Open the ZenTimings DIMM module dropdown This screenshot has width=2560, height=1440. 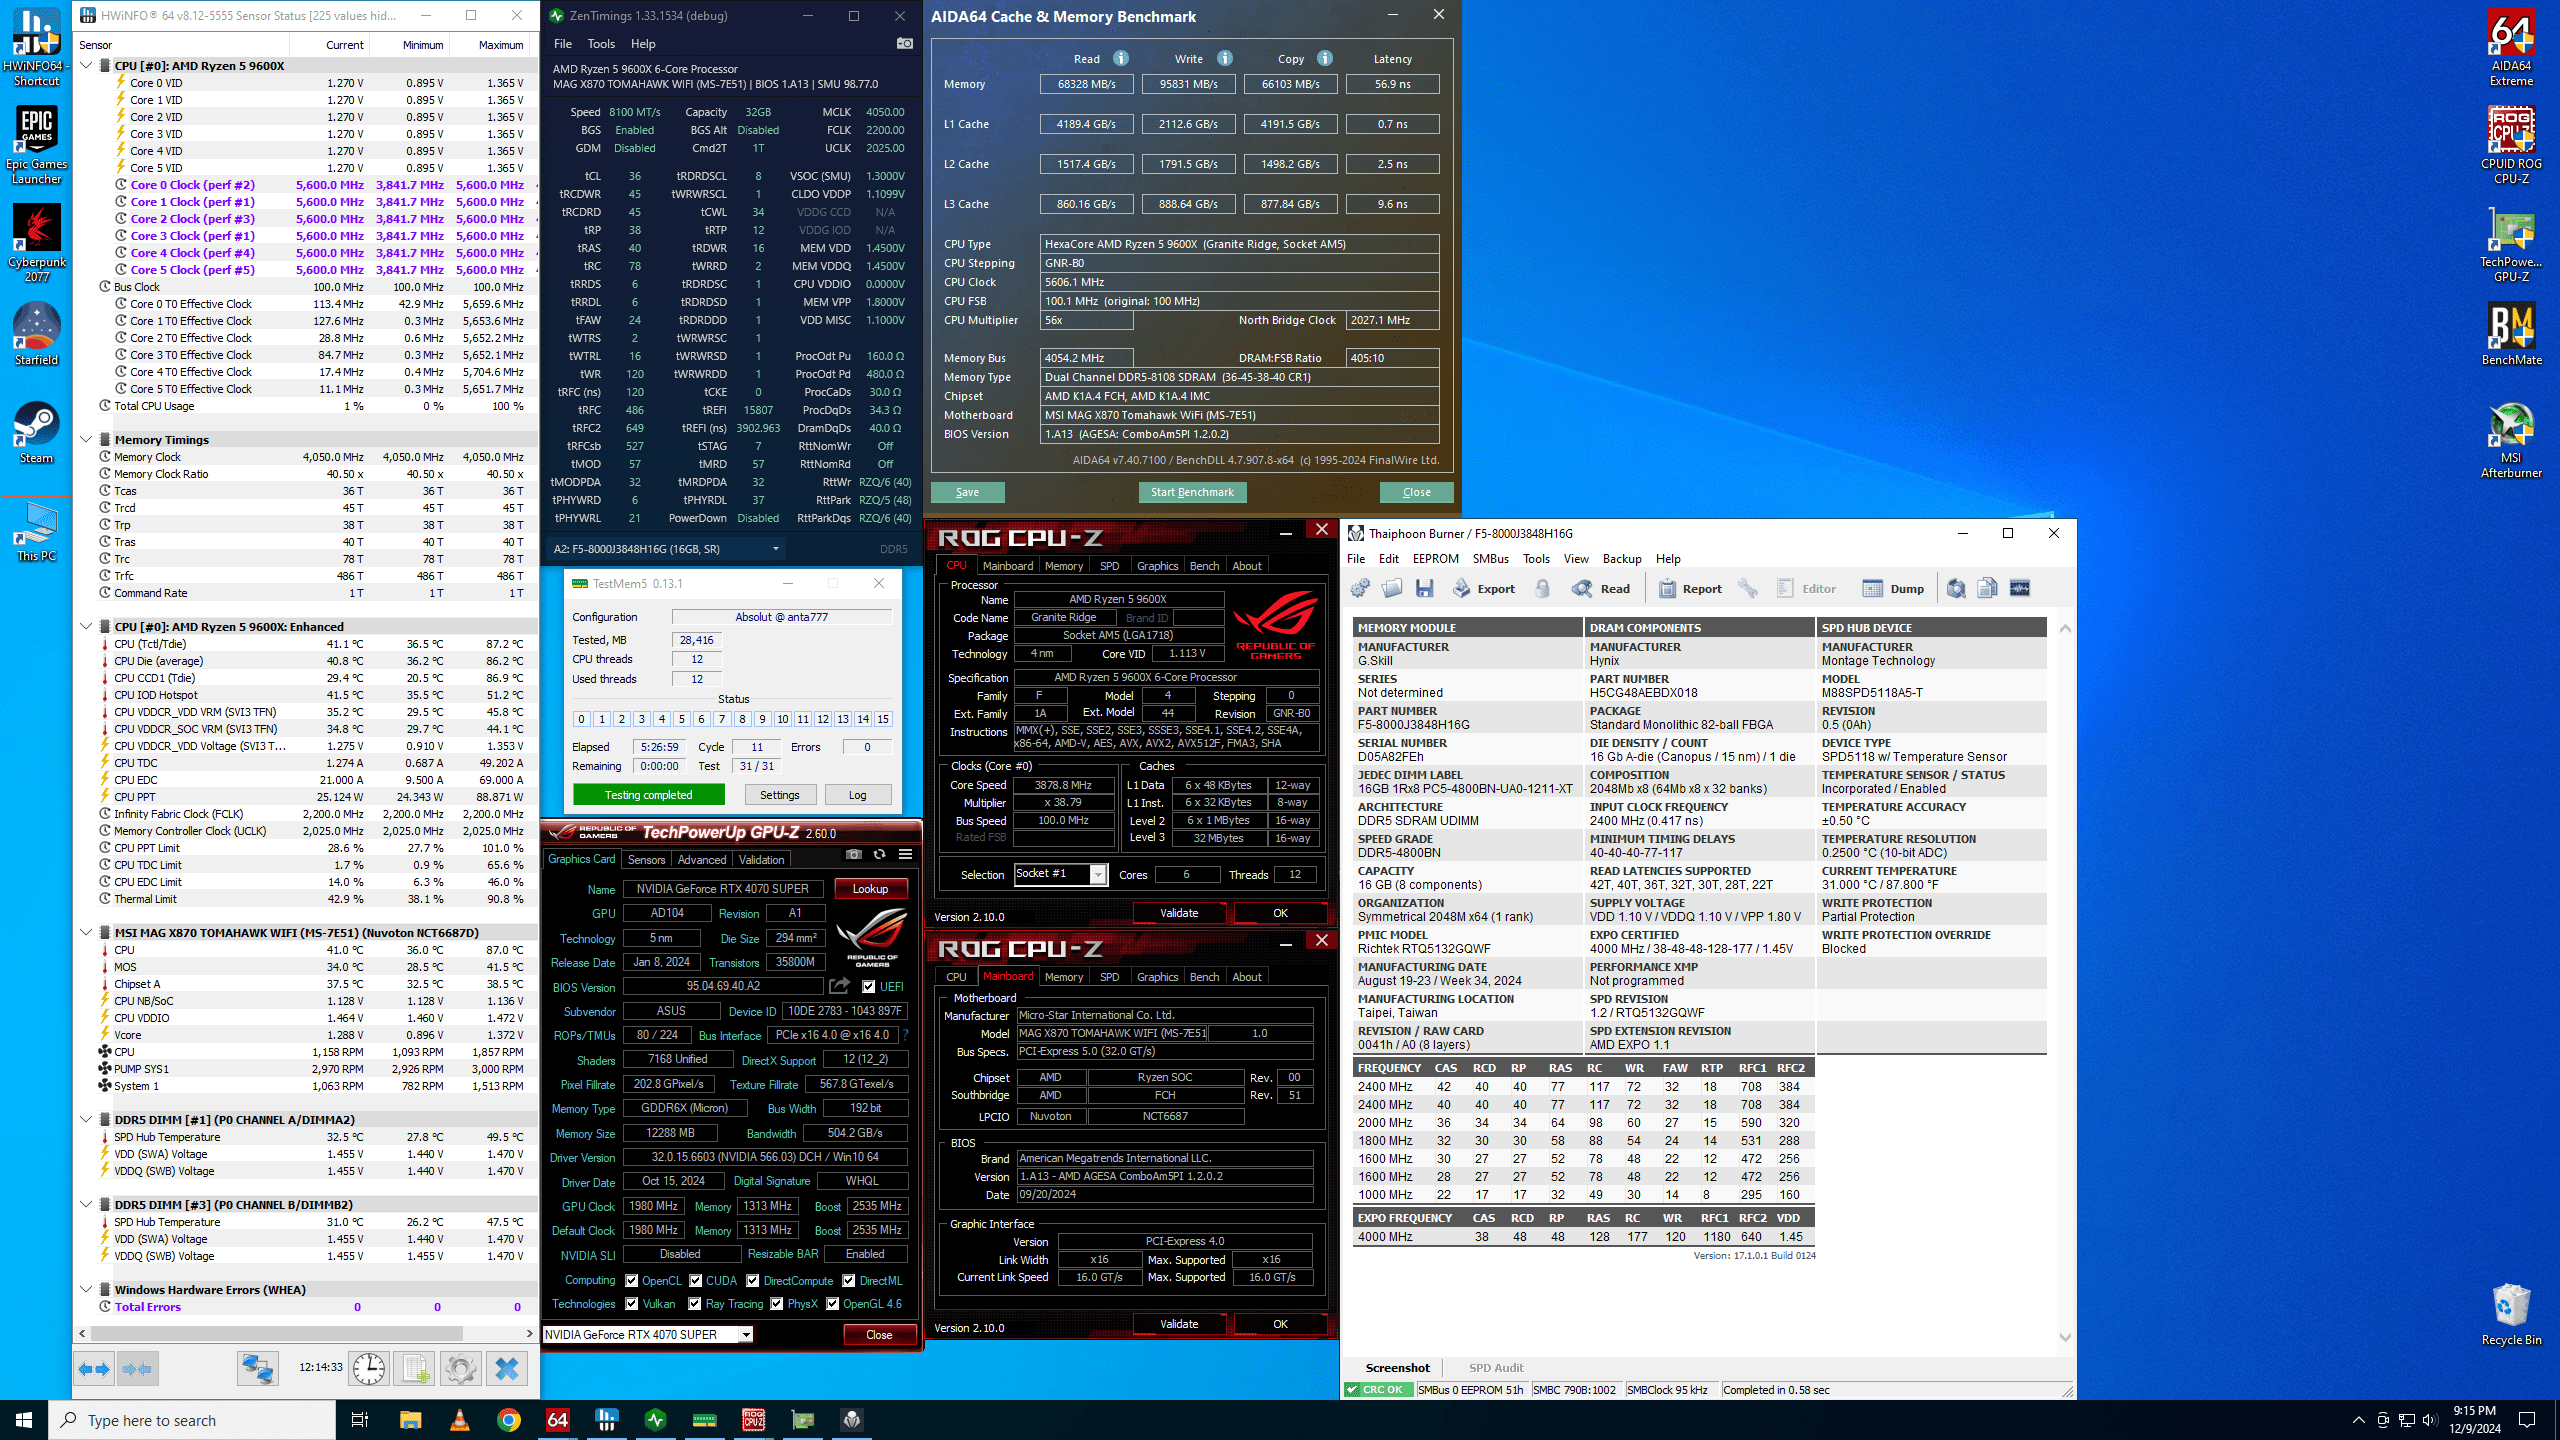(775, 549)
